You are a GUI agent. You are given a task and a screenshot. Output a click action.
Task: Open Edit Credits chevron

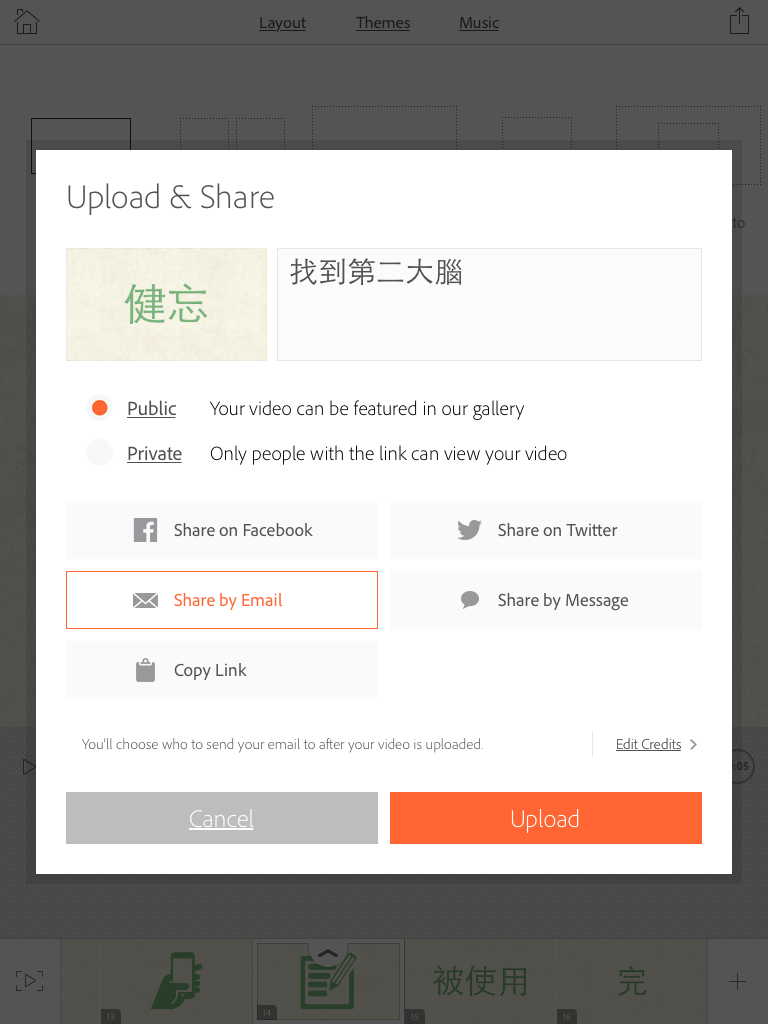(x=656, y=744)
